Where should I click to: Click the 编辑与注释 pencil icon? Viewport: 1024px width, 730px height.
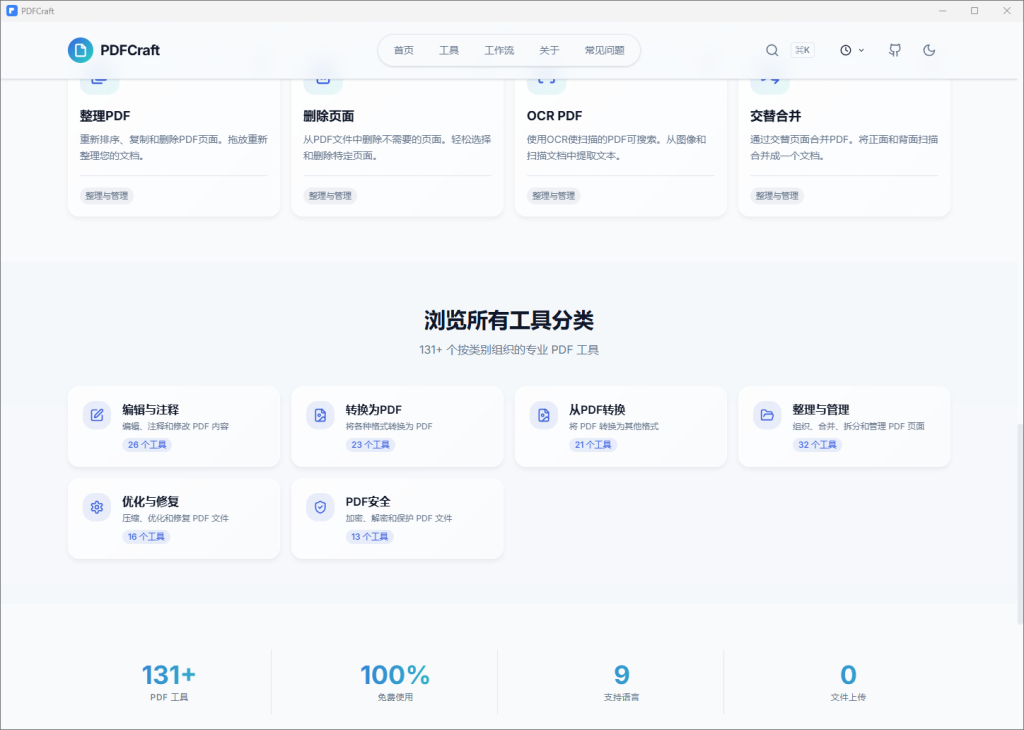point(97,415)
